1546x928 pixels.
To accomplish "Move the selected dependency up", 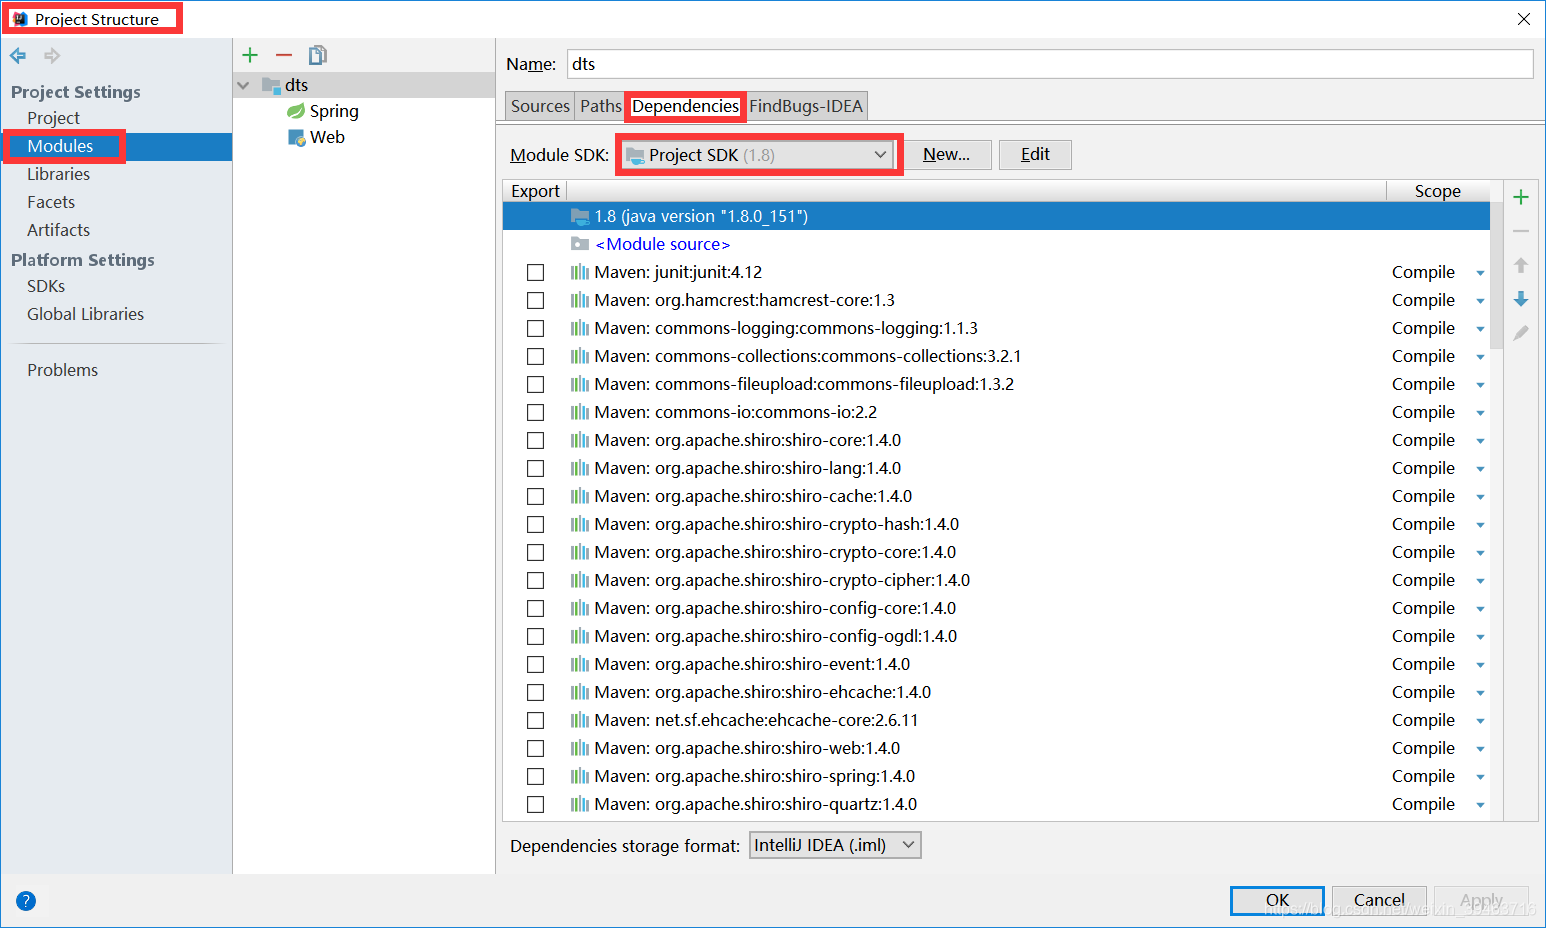I will click(1521, 265).
